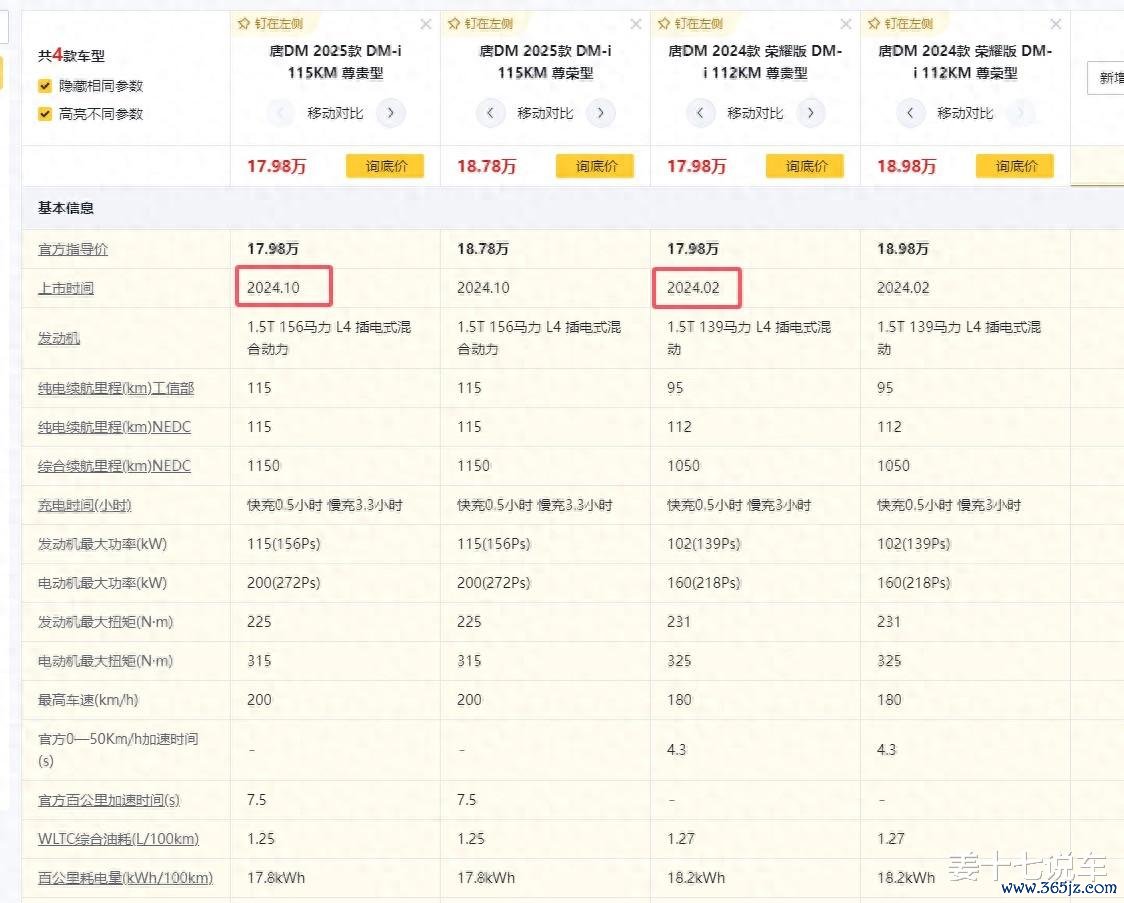
Task: Click the red 18.98万 price in header
Action: click(x=907, y=166)
